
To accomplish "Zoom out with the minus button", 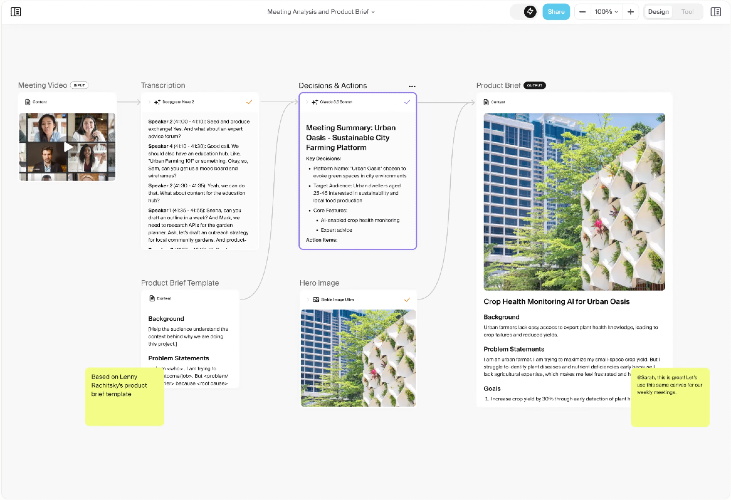I will click(x=582, y=12).
